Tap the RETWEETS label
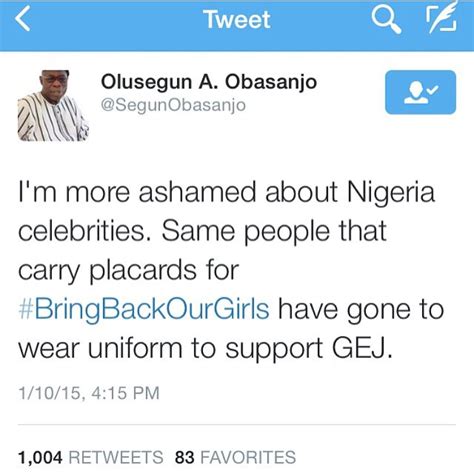Image resolution: width=474 pixels, height=474 pixels. click(x=116, y=457)
